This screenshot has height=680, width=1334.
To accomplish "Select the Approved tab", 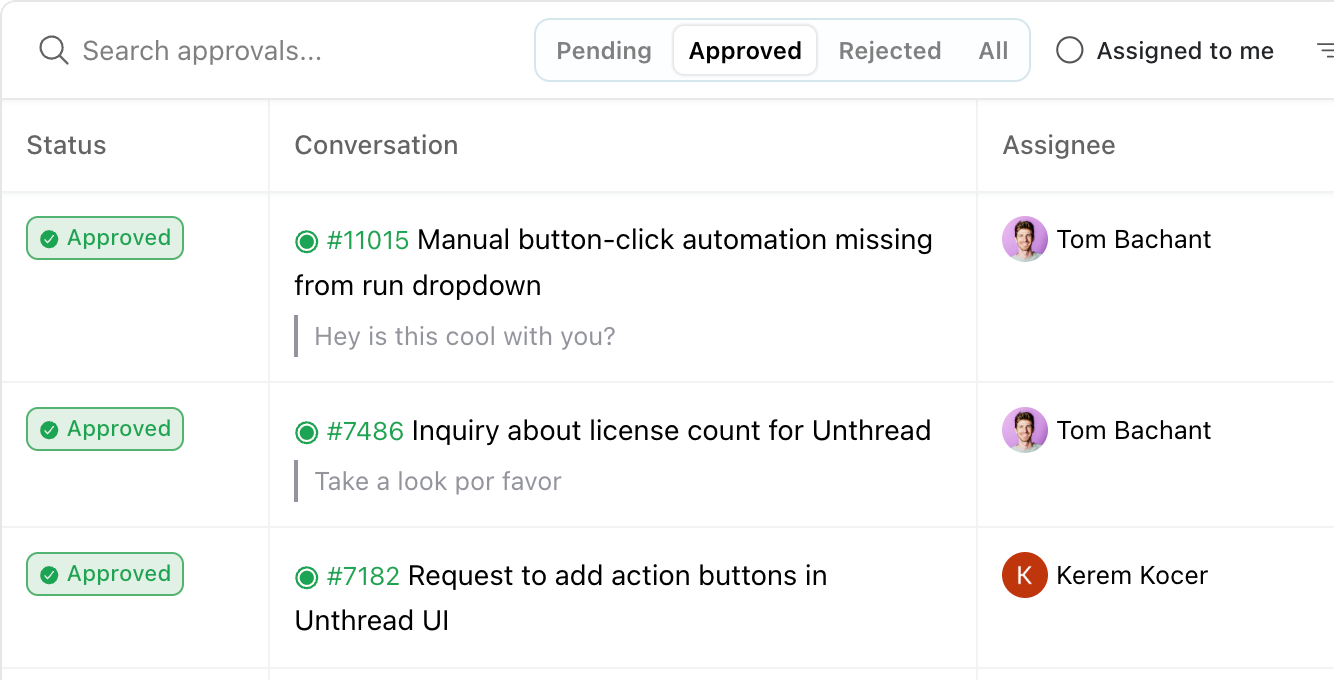I will [745, 51].
